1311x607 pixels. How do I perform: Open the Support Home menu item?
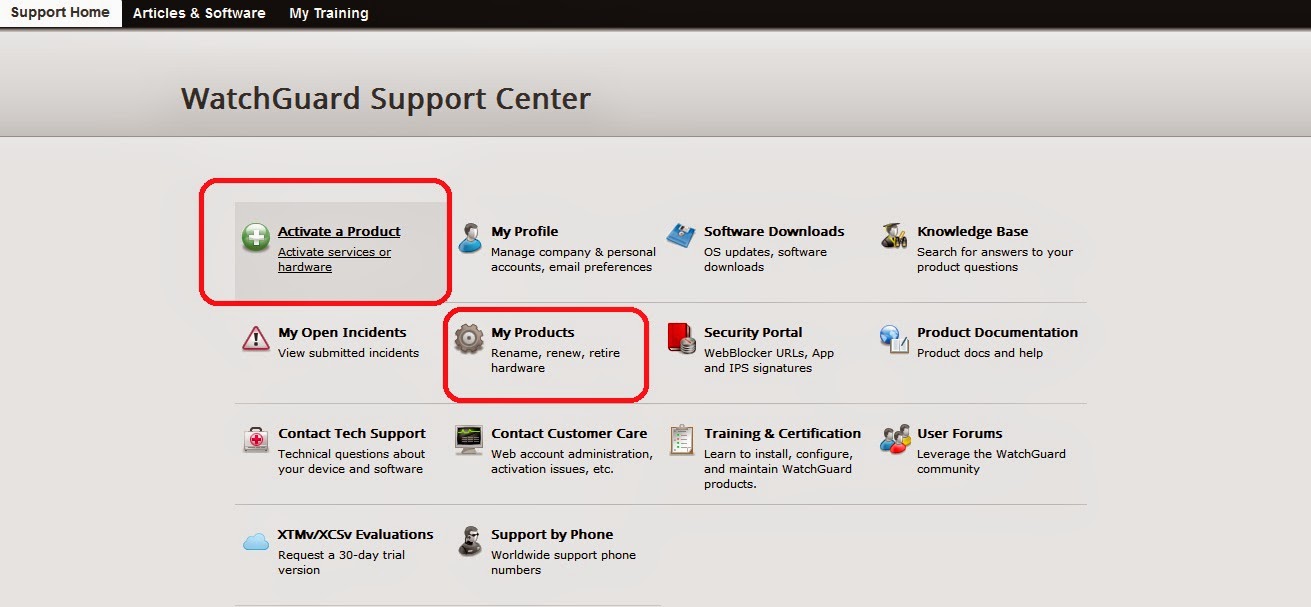pos(60,13)
